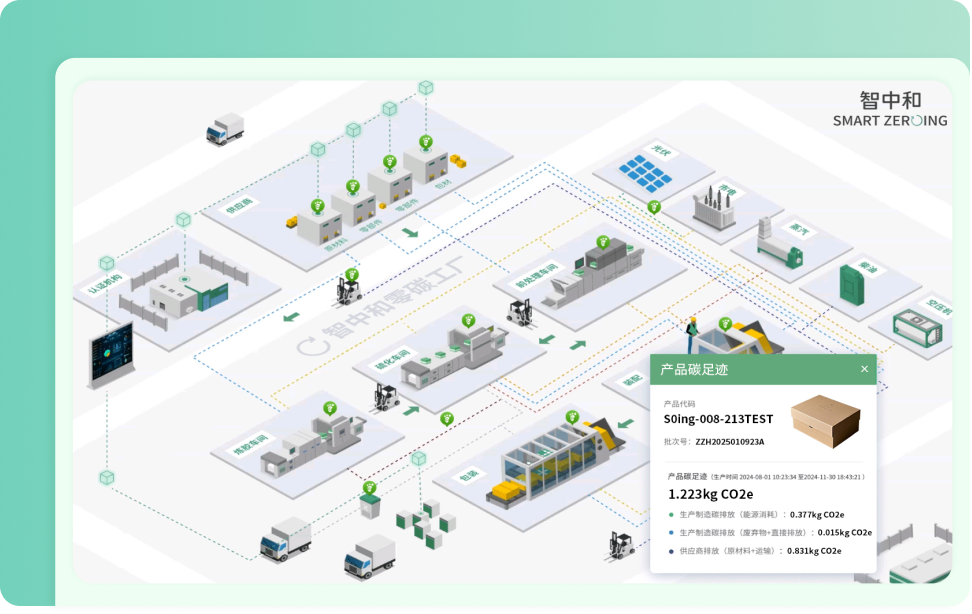Click the product code S0ing-008-213TEST

(718, 420)
